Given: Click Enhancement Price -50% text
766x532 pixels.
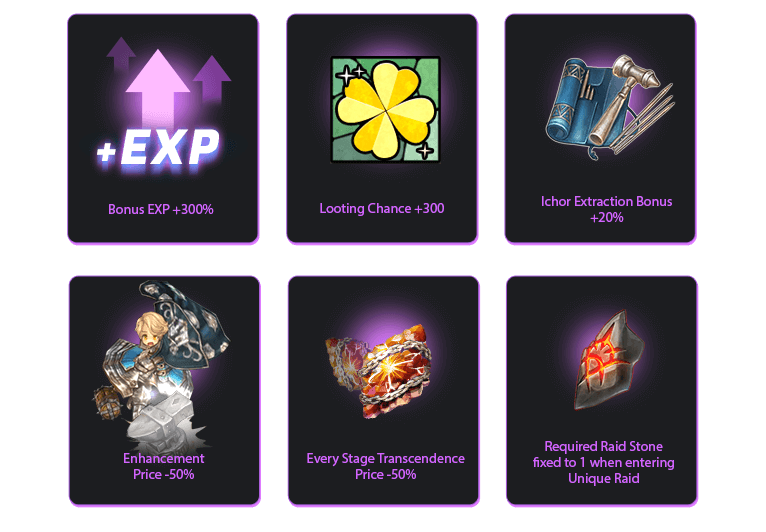Looking at the screenshot, I should [x=164, y=467].
